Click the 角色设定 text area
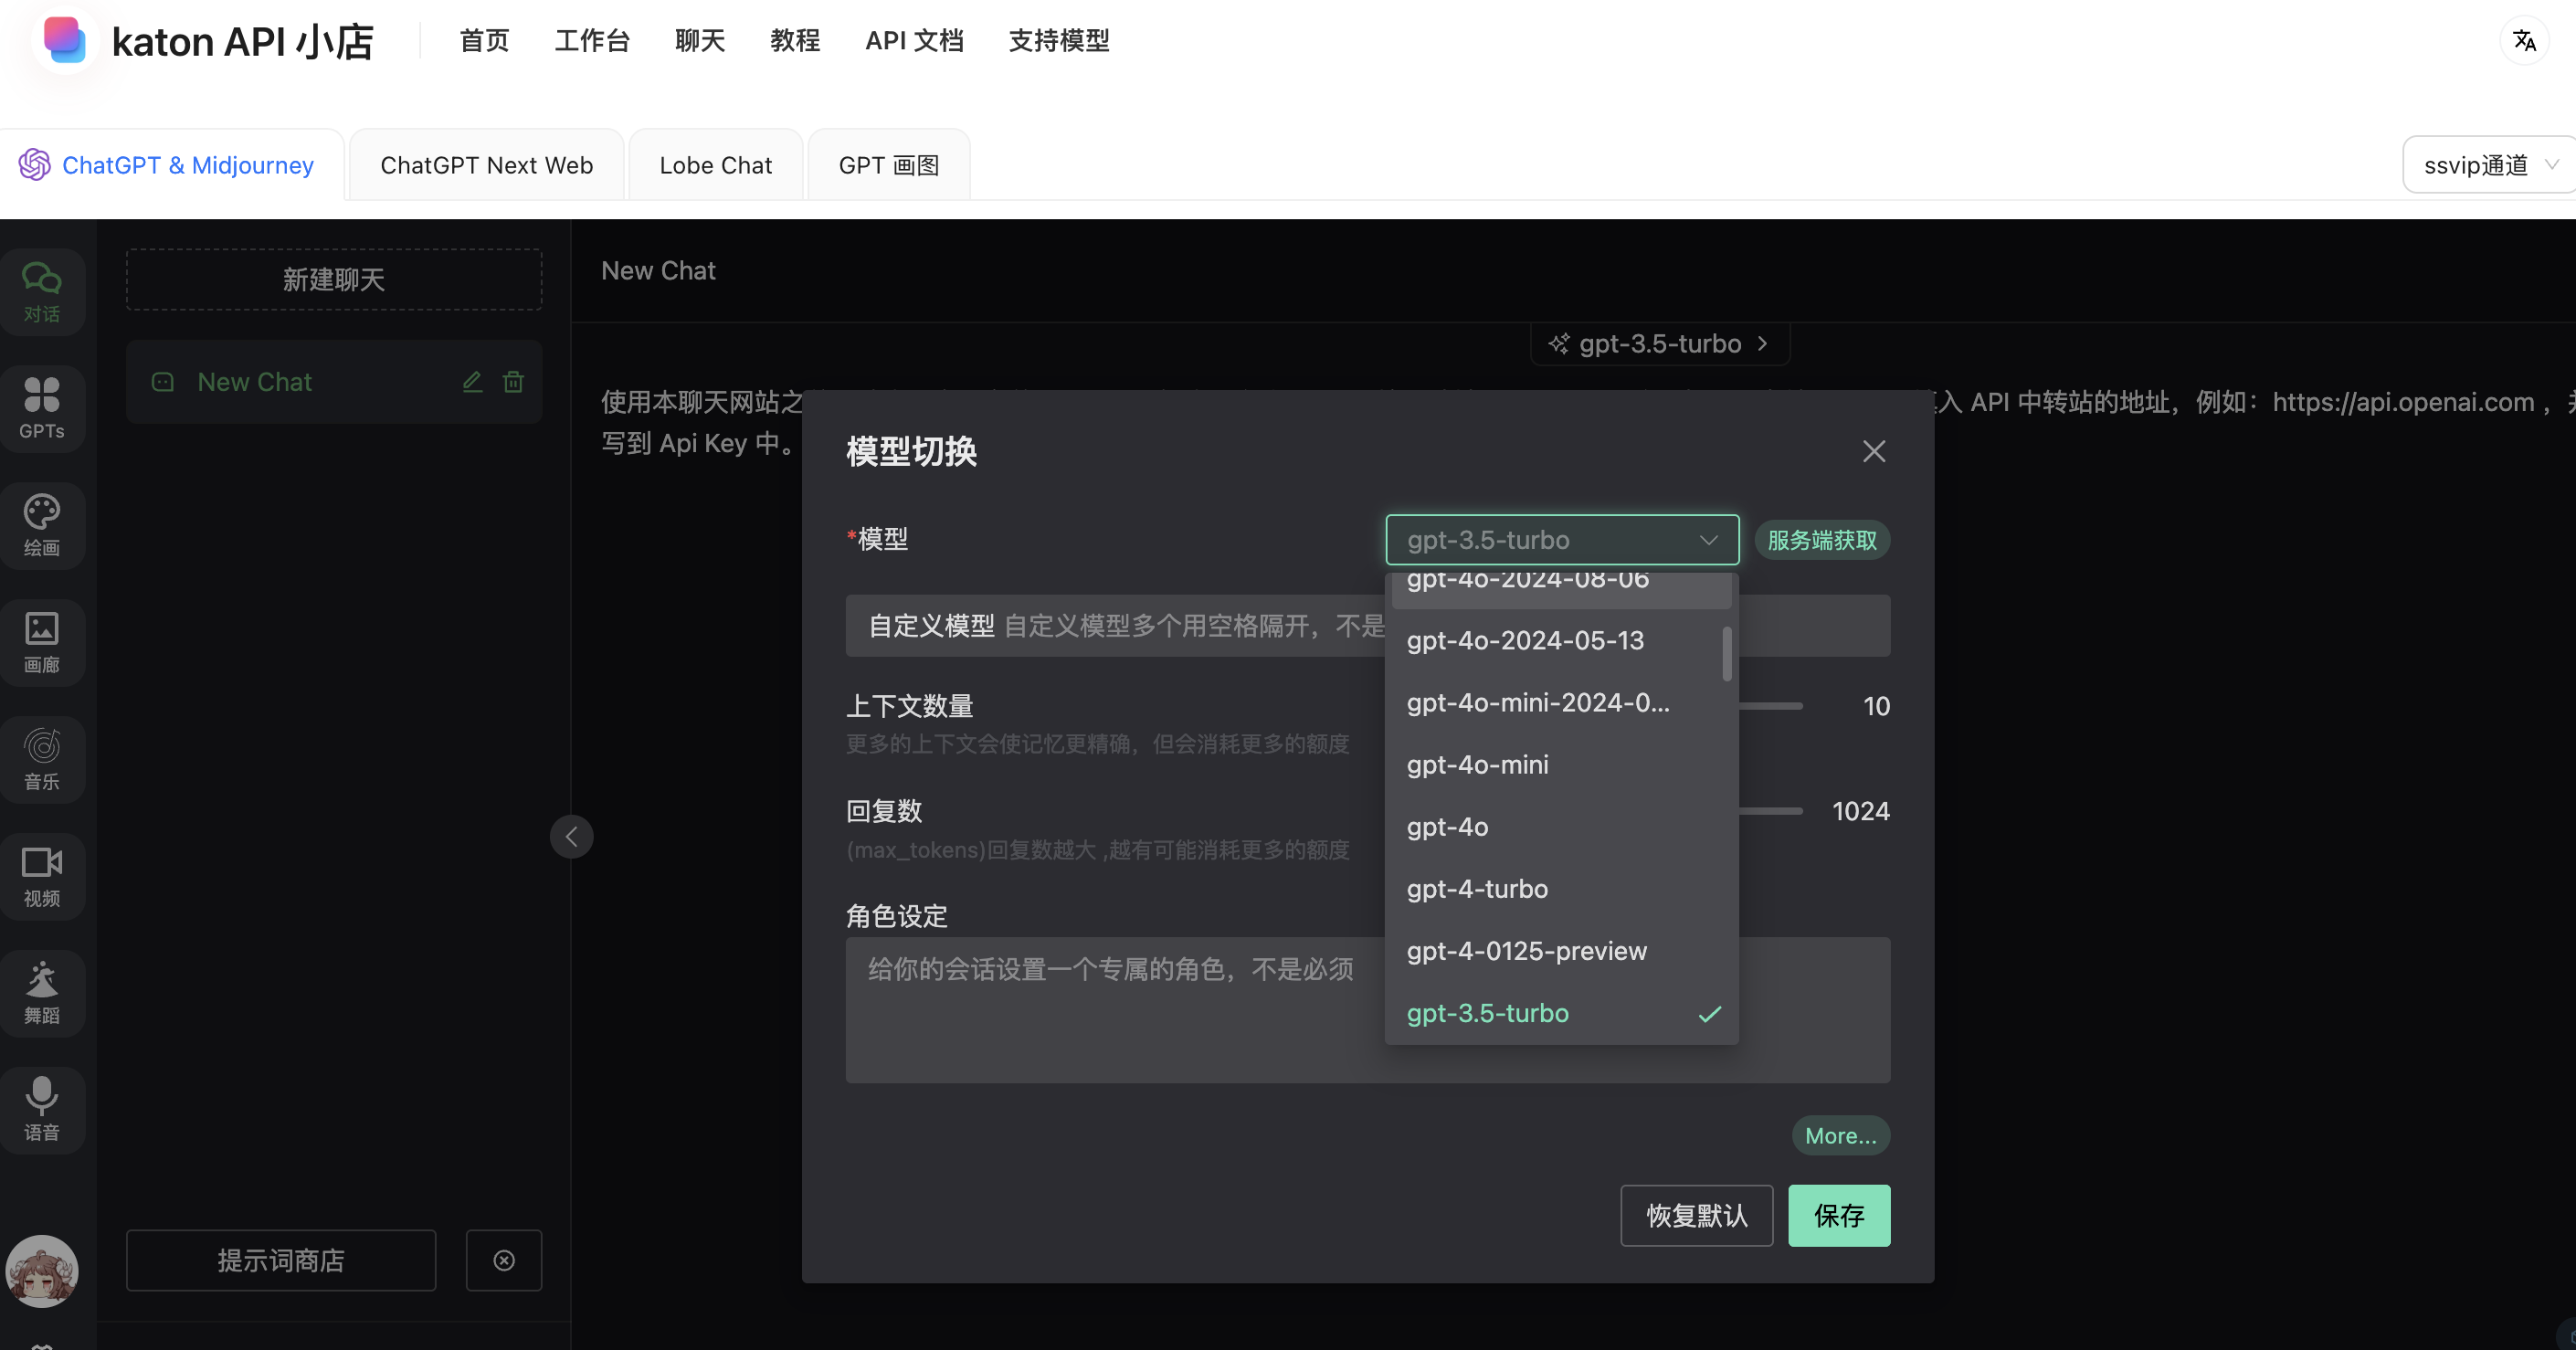Screen dimensions: 2576x1350 pyautogui.click(x=1368, y=1009)
